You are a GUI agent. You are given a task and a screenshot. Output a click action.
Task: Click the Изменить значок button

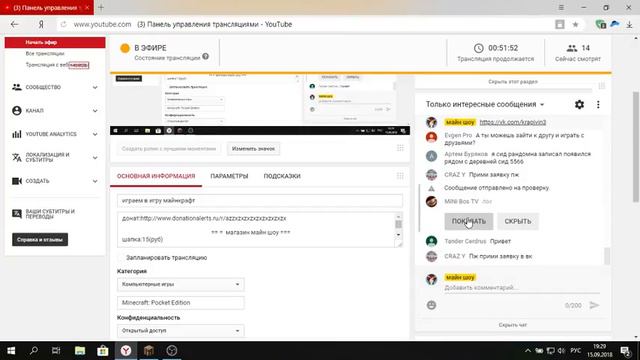click(253, 149)
